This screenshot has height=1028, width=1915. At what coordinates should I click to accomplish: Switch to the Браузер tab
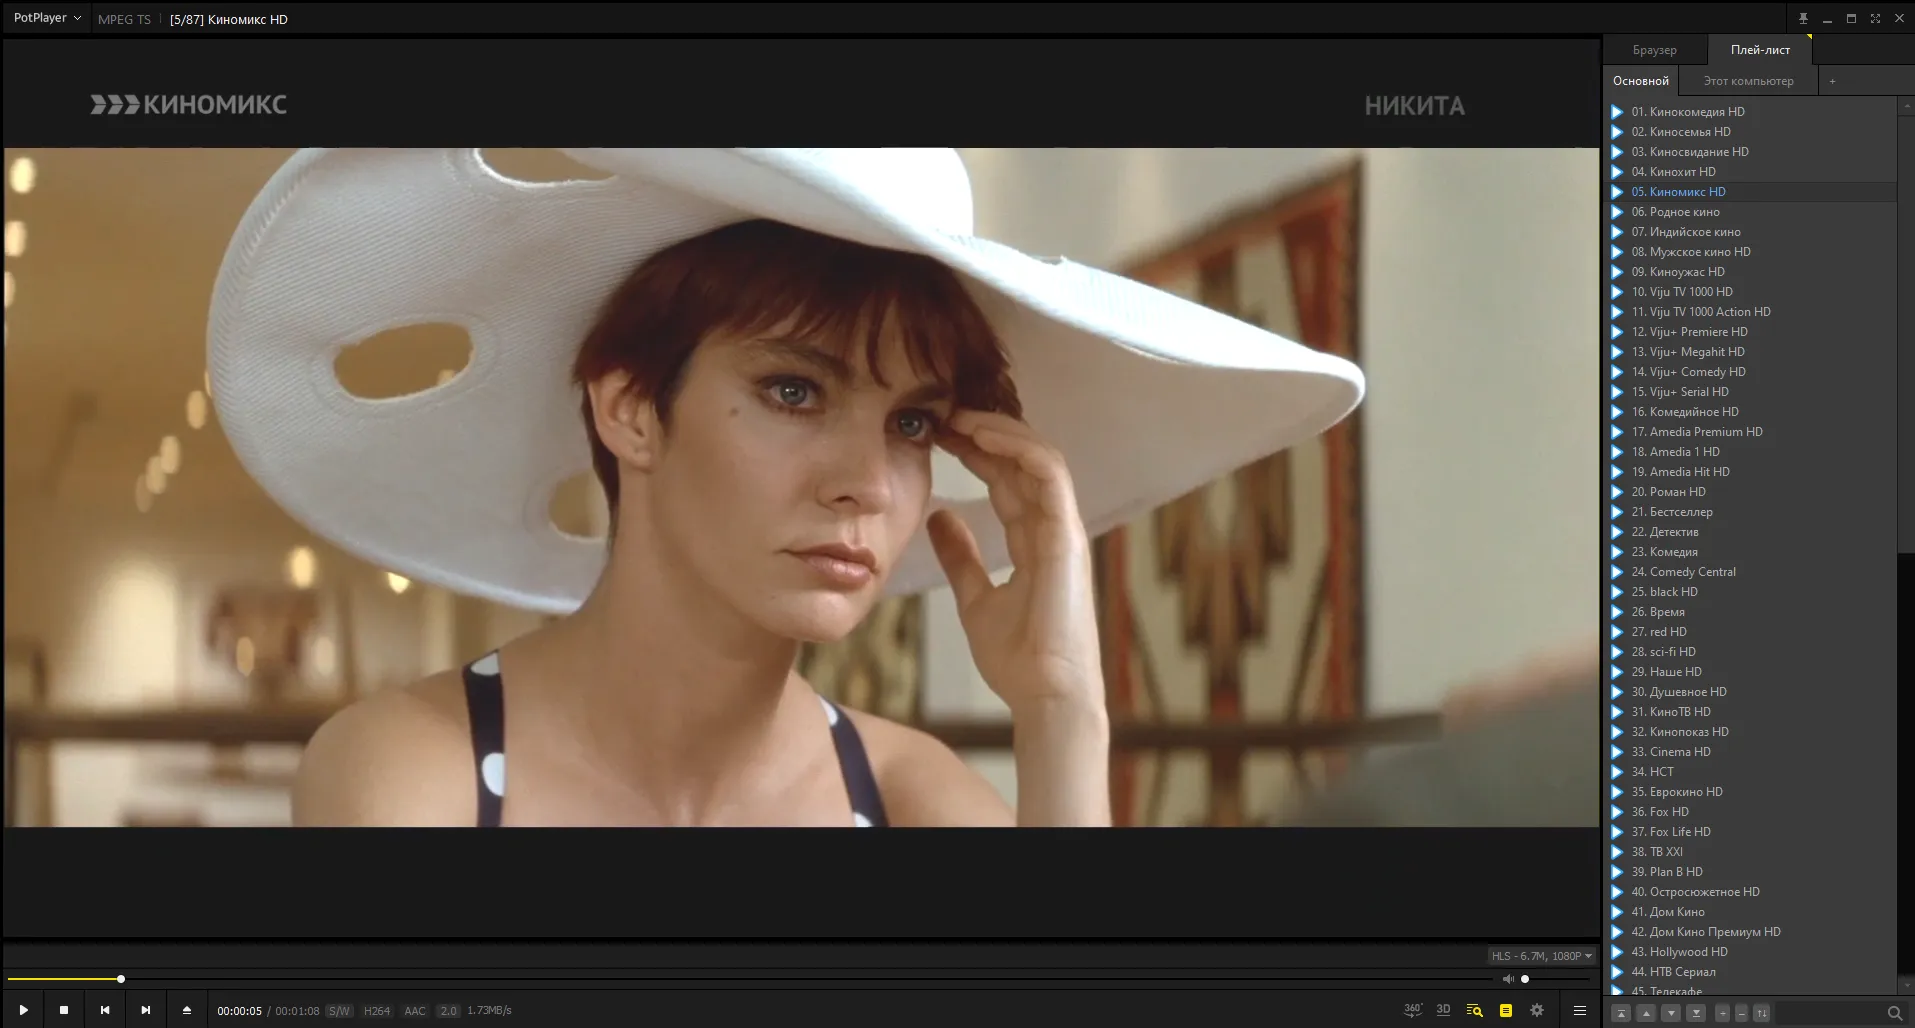pos(1655,50)
